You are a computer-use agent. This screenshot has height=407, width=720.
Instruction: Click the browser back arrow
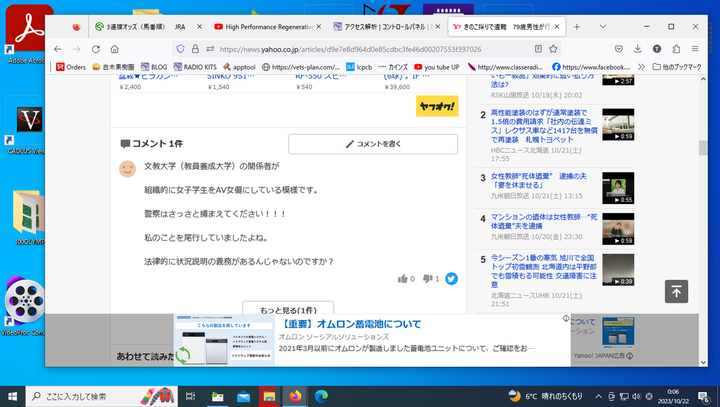click(x=60, y=48)
